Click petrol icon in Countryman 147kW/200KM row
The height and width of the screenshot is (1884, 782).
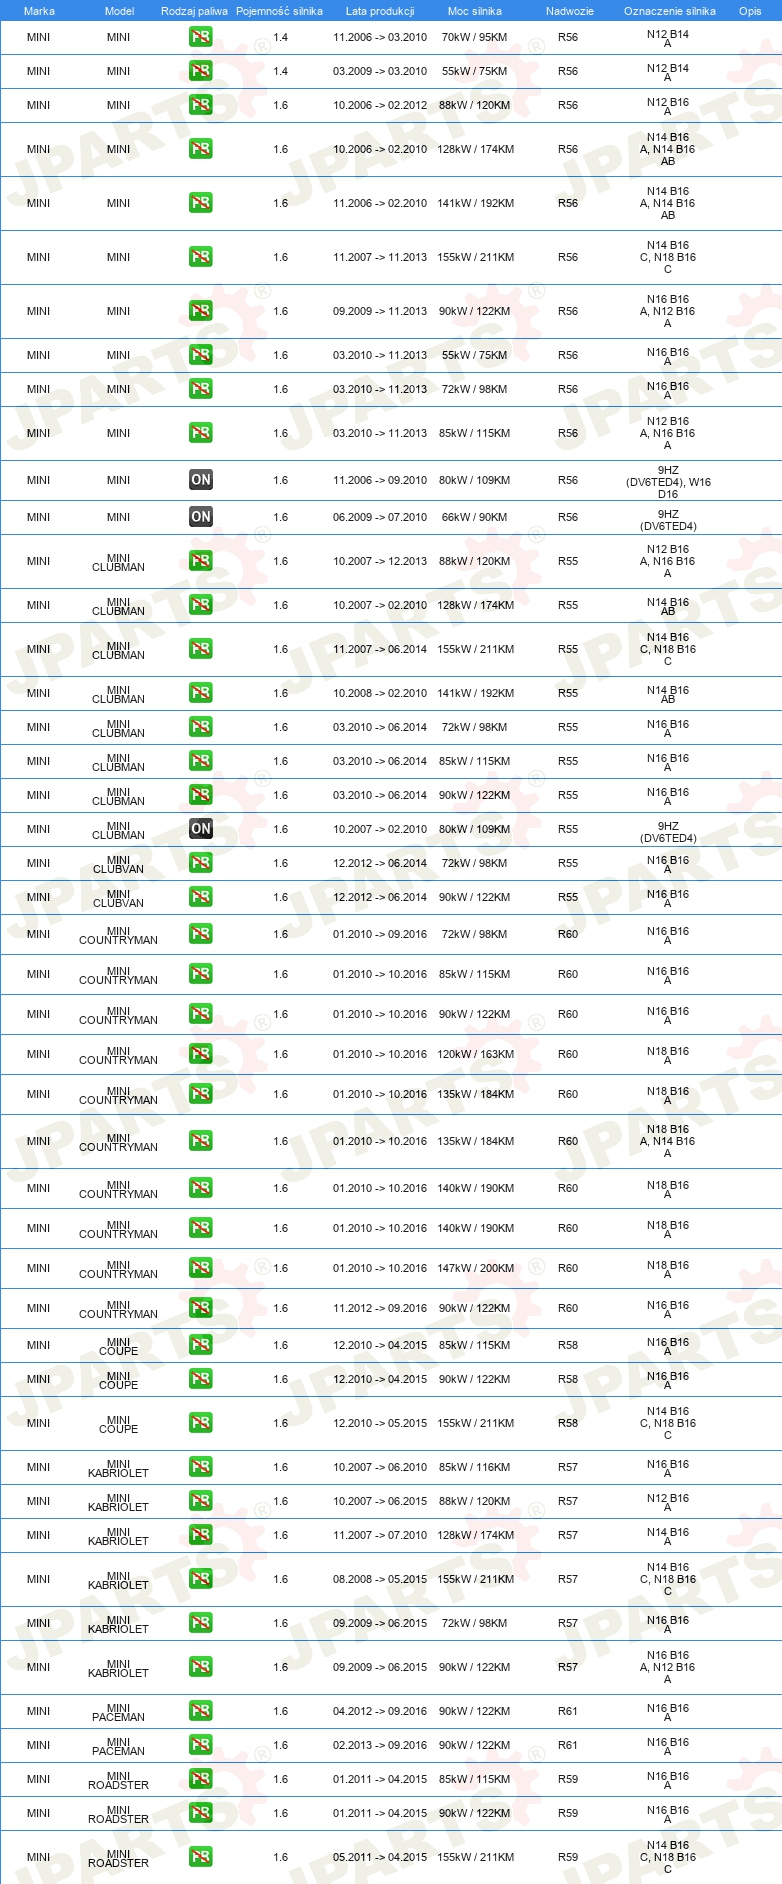pos(201,1268)
